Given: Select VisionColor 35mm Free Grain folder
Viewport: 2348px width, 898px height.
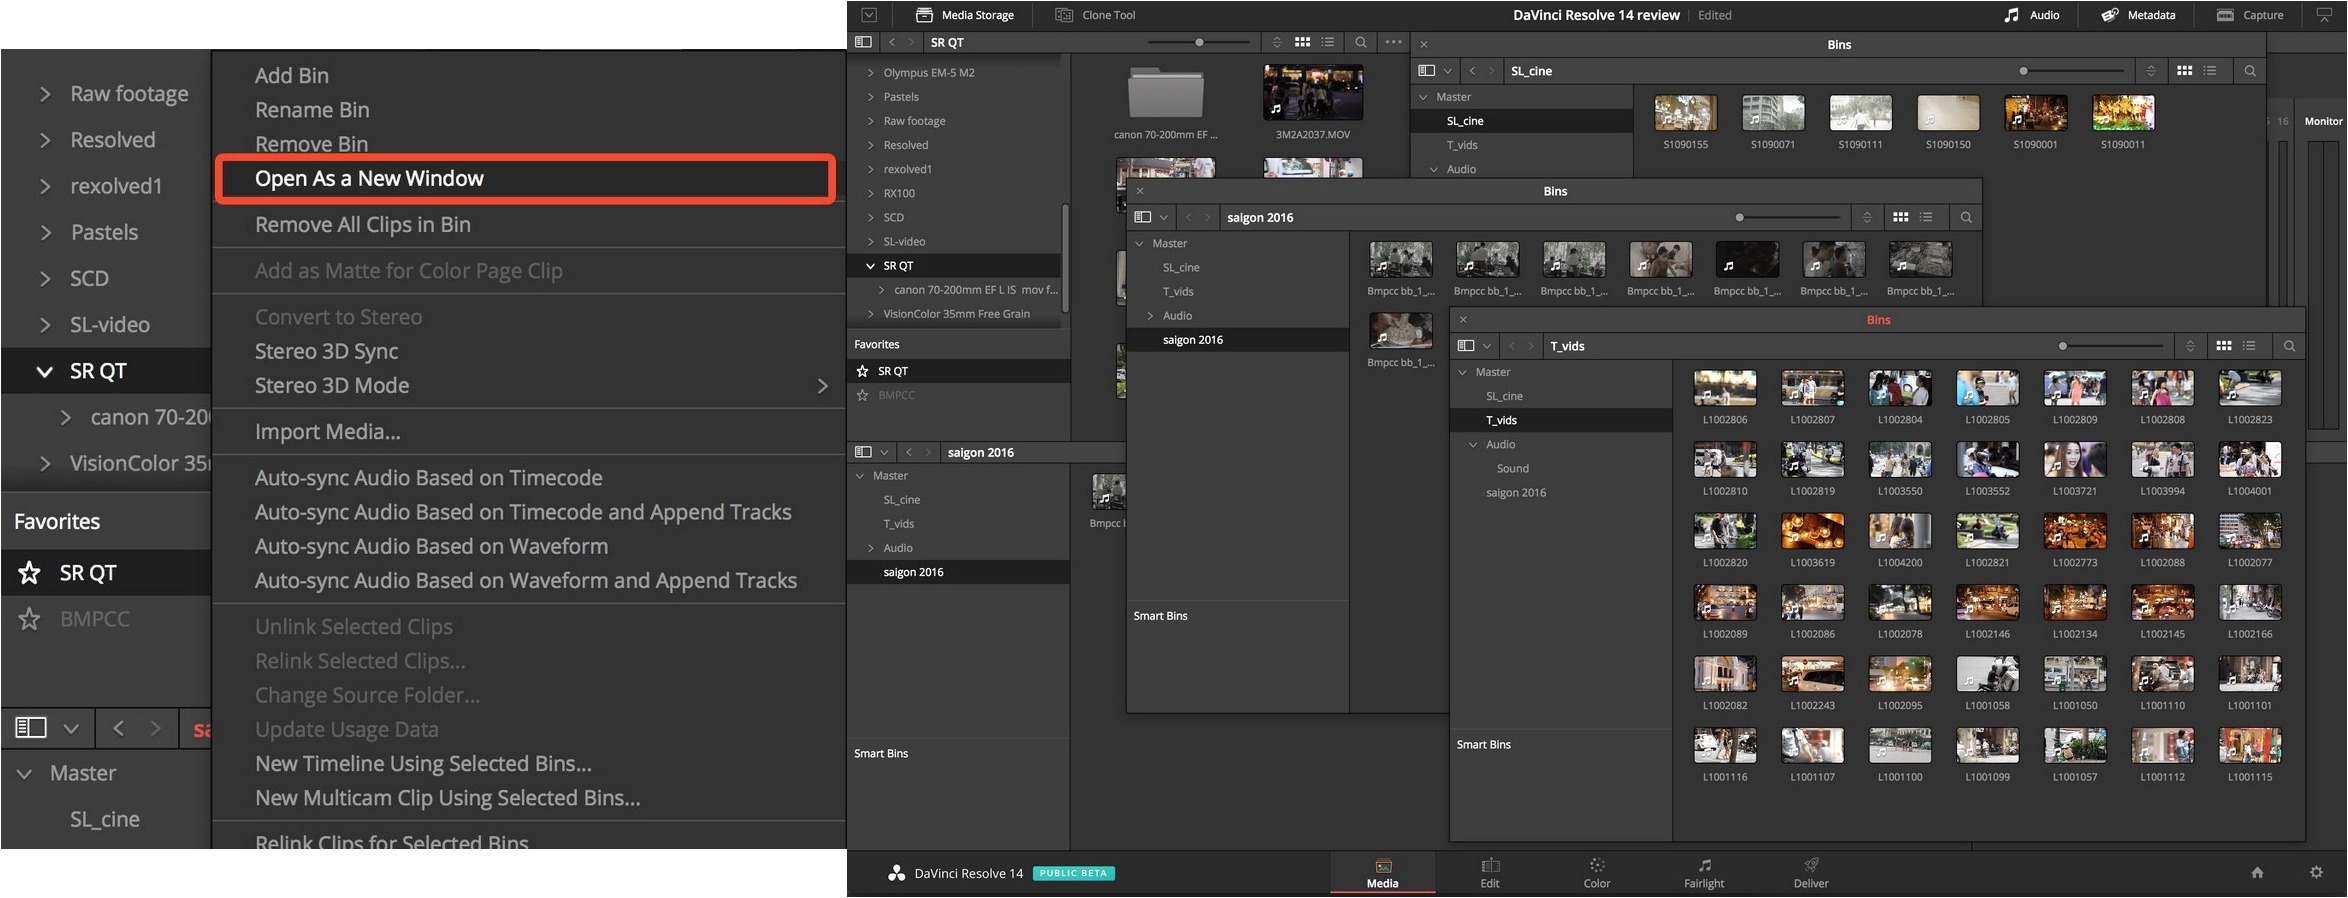Looking at the screenshot, I should pyautogui.click(x=956, y=314).
